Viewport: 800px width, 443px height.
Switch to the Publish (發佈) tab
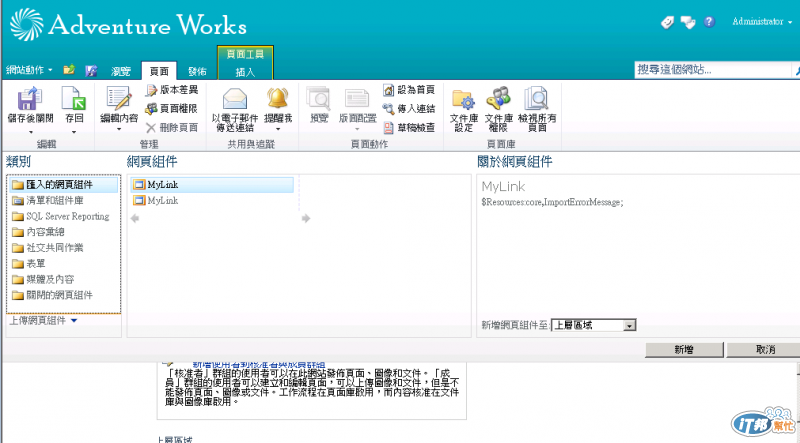(197, 71)
